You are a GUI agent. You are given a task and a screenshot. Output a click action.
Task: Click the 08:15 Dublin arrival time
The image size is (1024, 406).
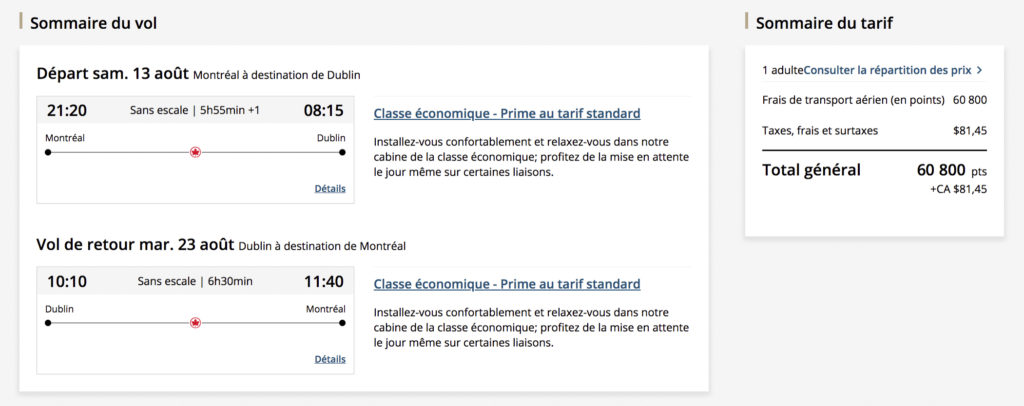coord(323,110)
